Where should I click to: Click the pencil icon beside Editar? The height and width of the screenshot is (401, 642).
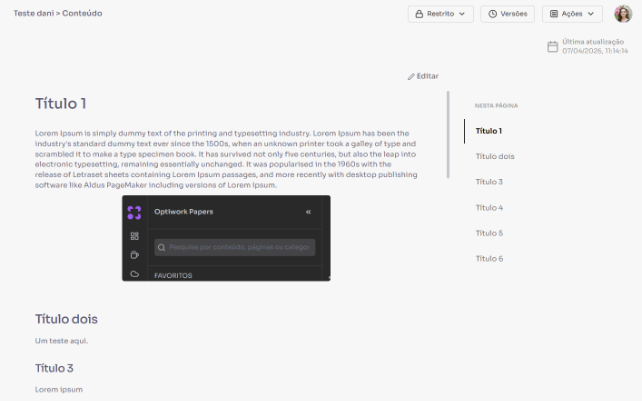411,77
